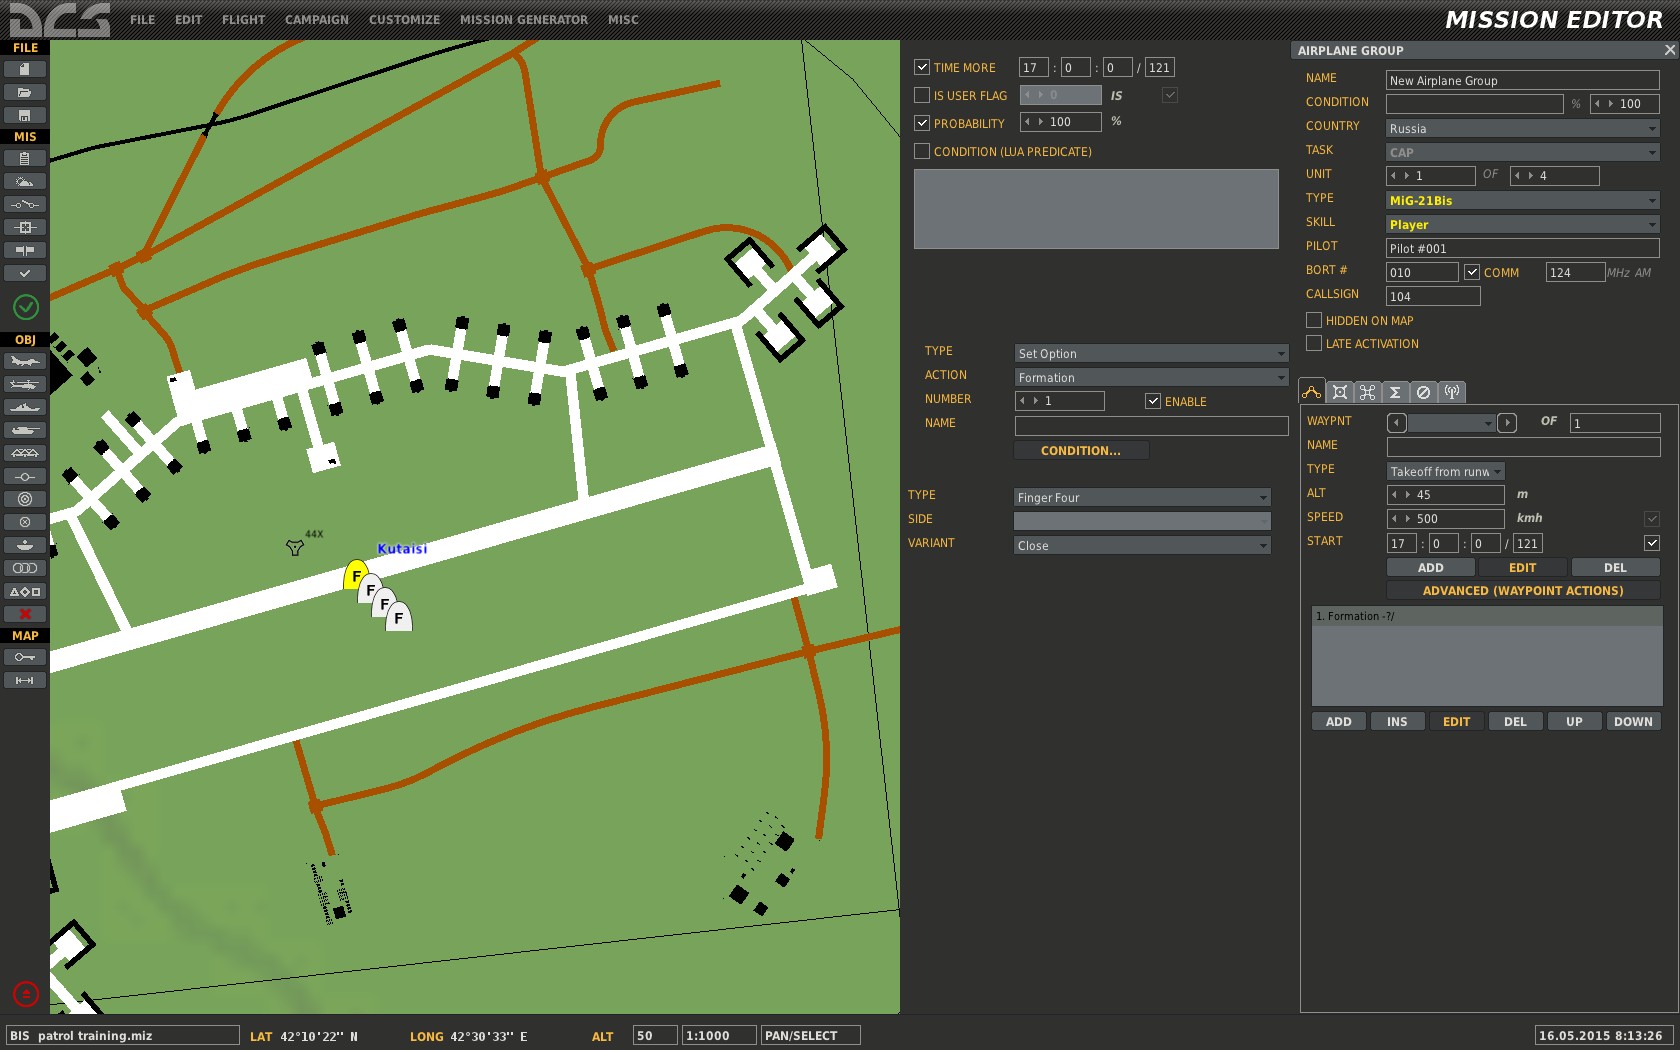Check HIDDEN ON MAP option
Viewport: 1680px width, 1050px height.
(x=1314, y=320)
